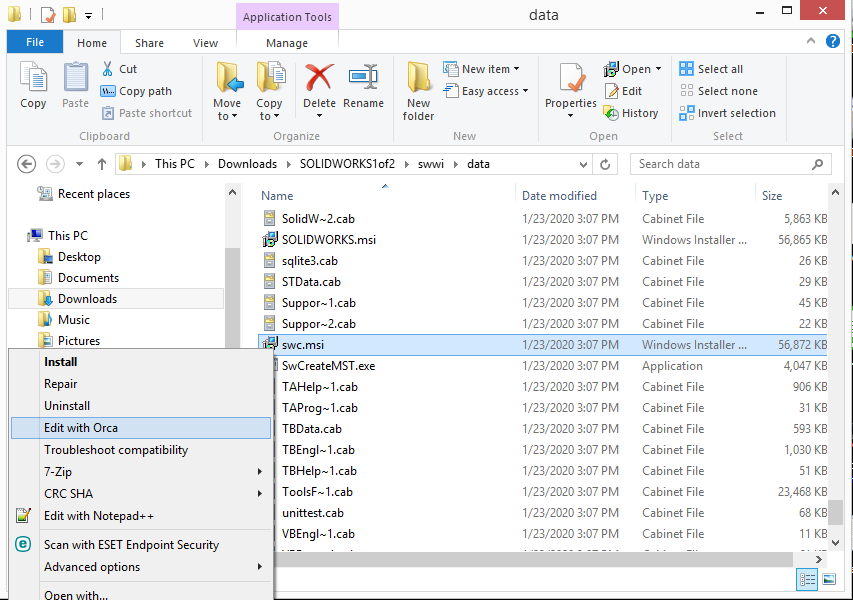The width and height of the screenshot is (853, 600).
Task: Collapse the ribbon with the chevron
Action: pyautogui.click(x=811, y=41)
